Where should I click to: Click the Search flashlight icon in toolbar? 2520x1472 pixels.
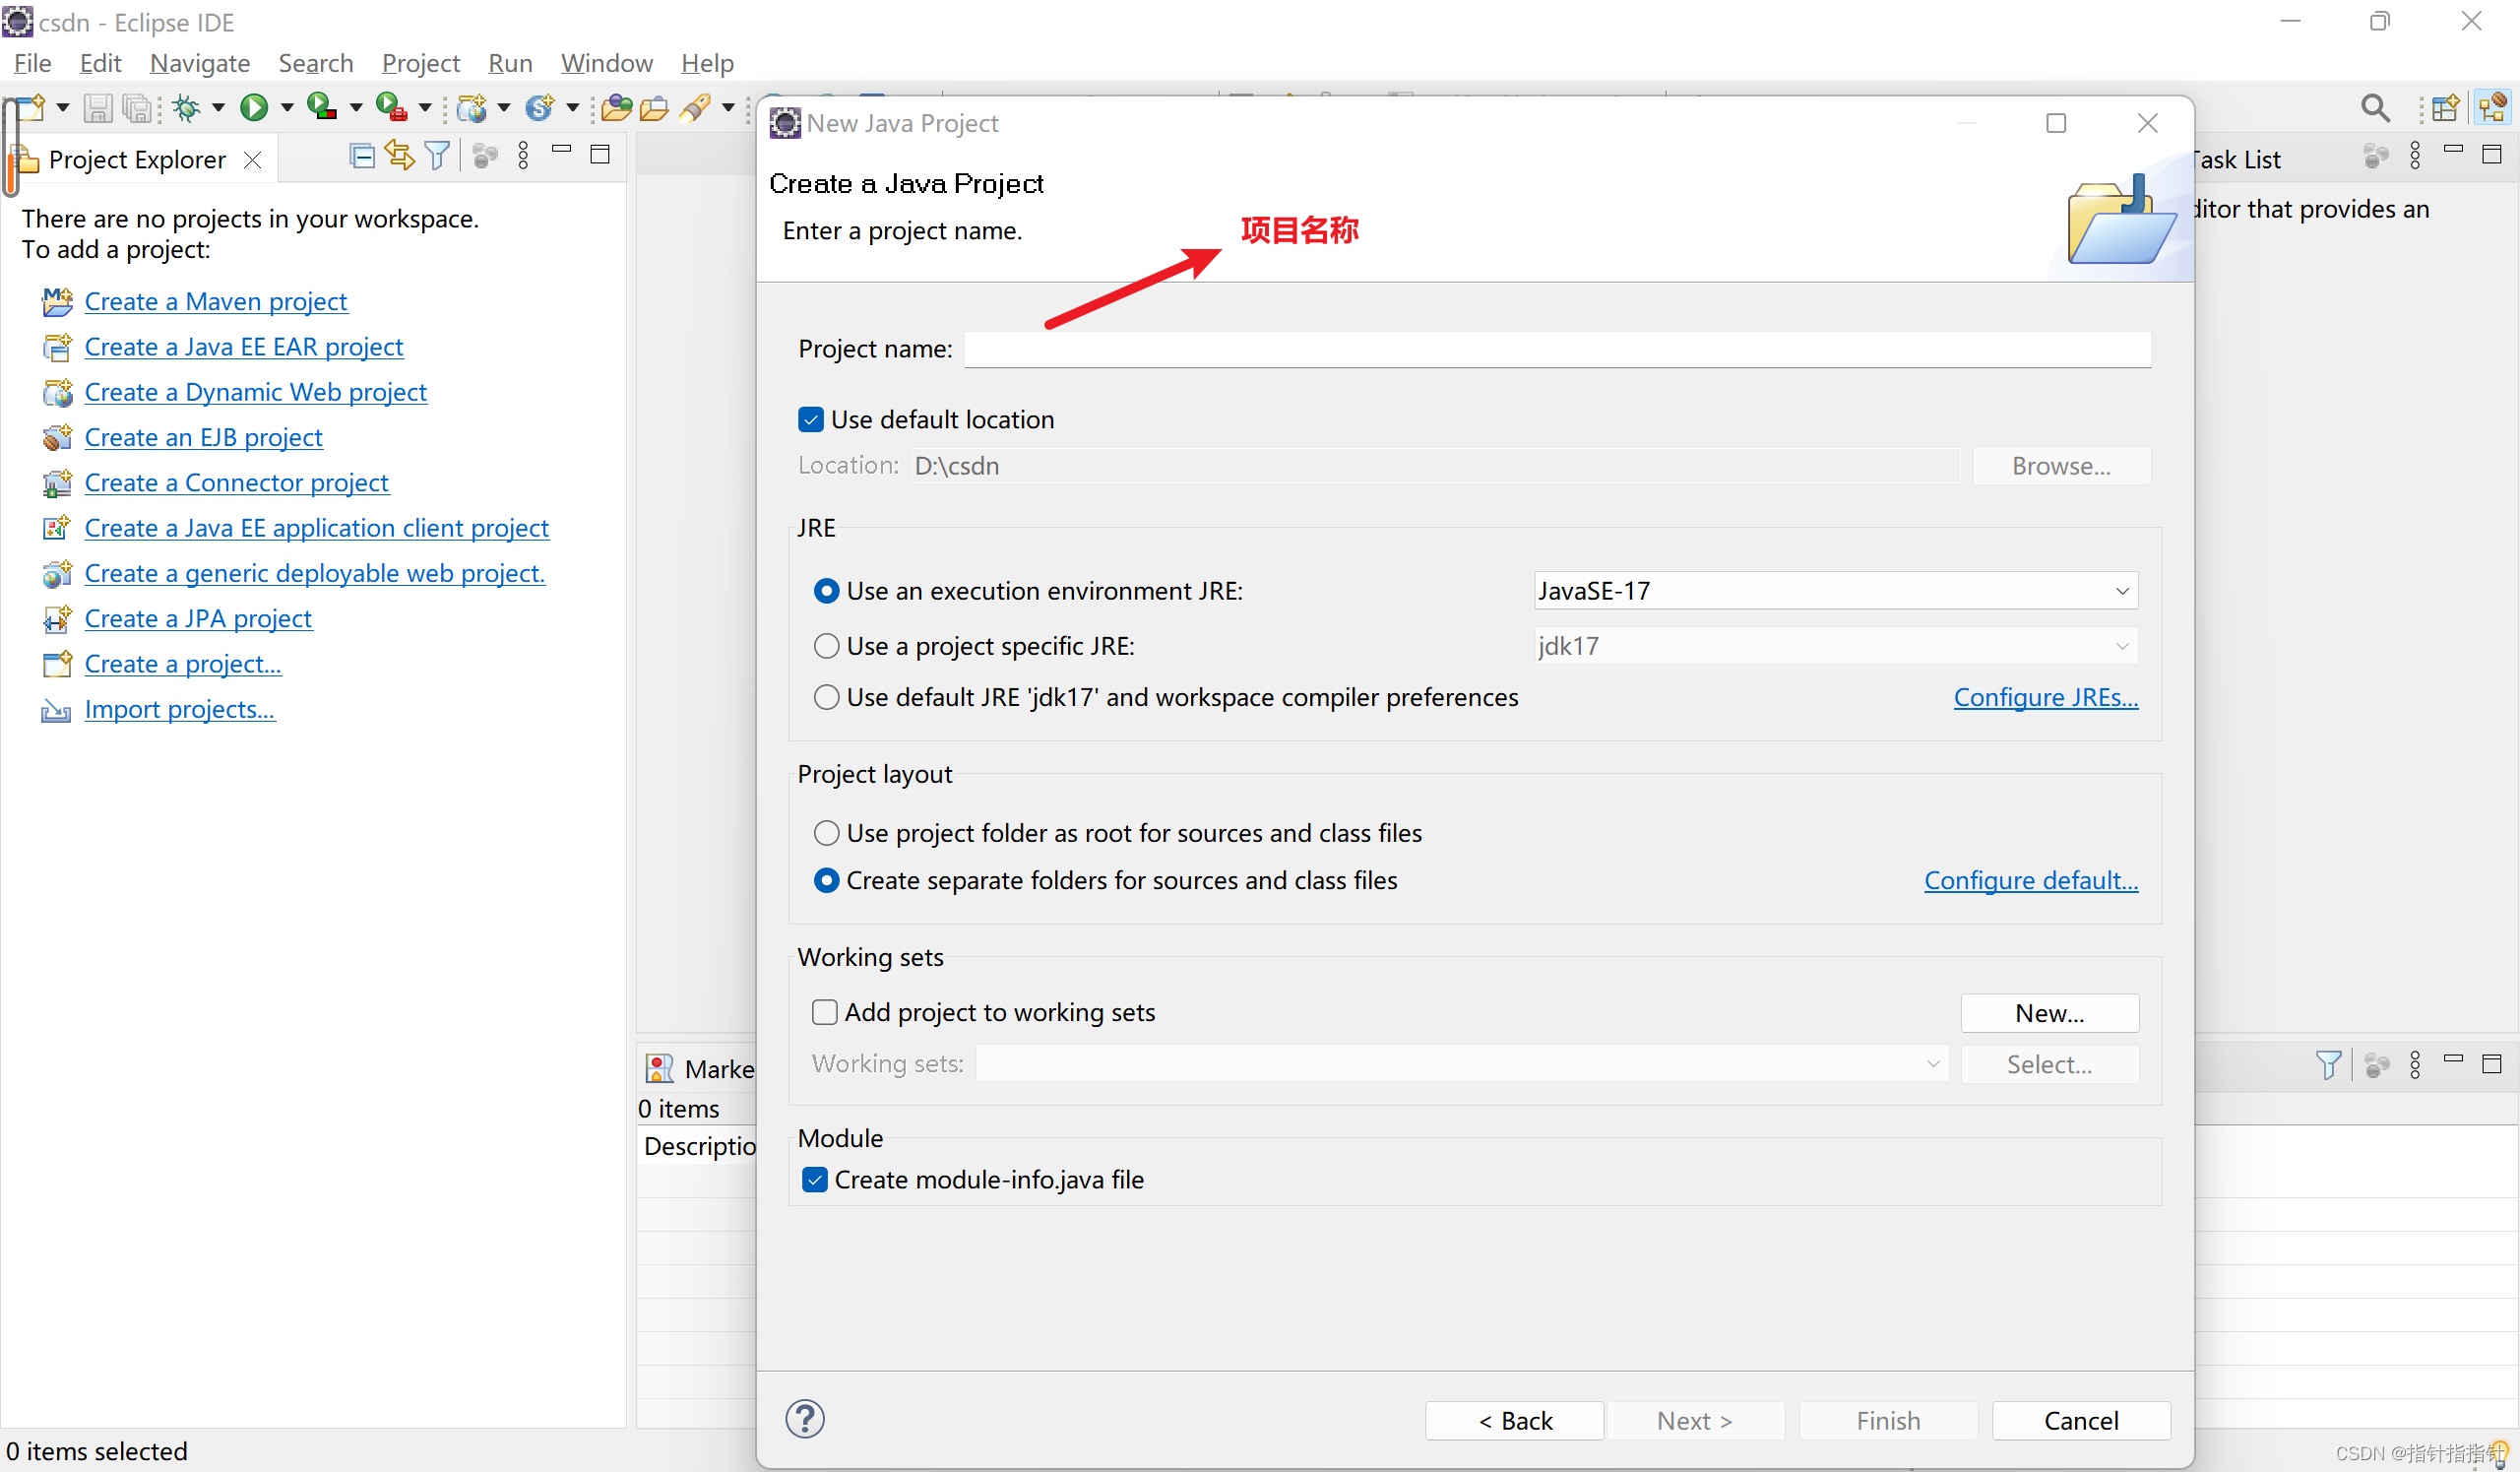695,107
